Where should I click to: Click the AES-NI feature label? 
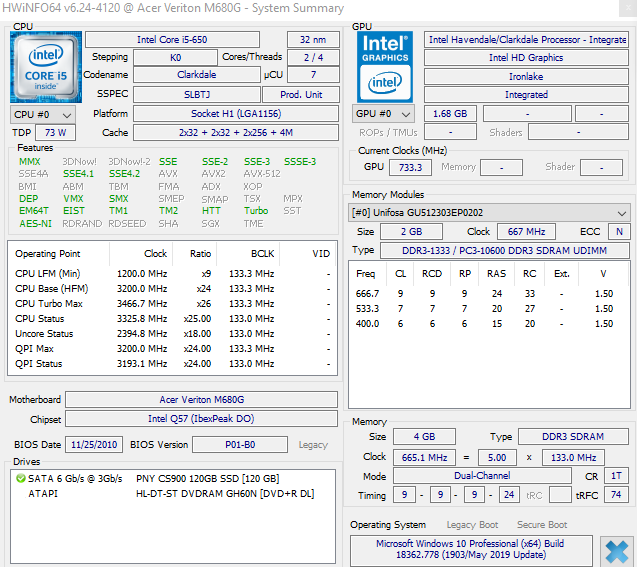pyautogui.click(x=35, y=224)
